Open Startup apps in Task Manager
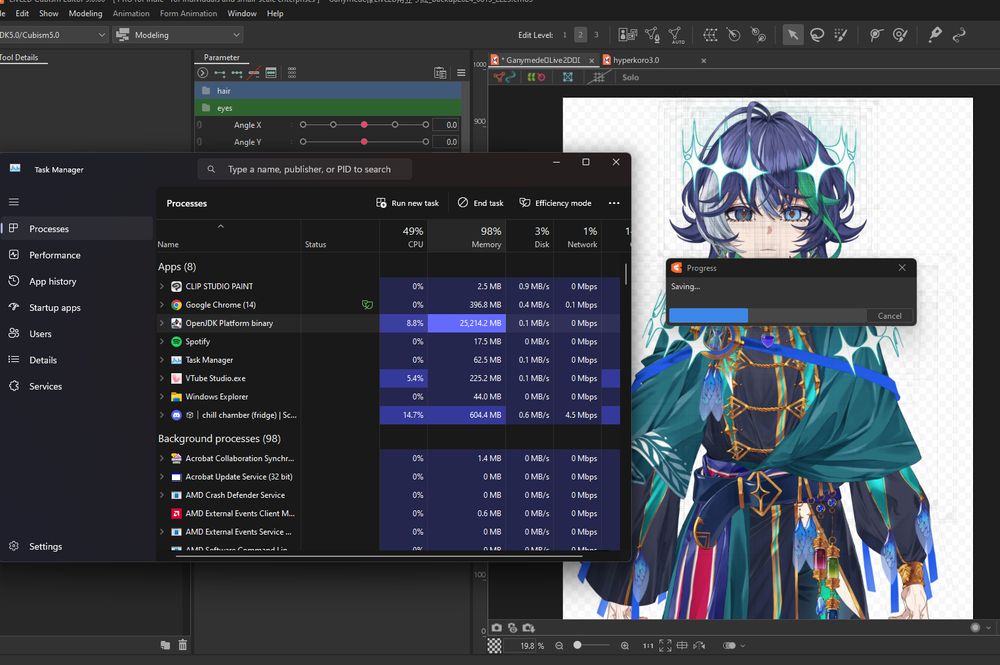1000x665 pixels. [x=77, y=307]
